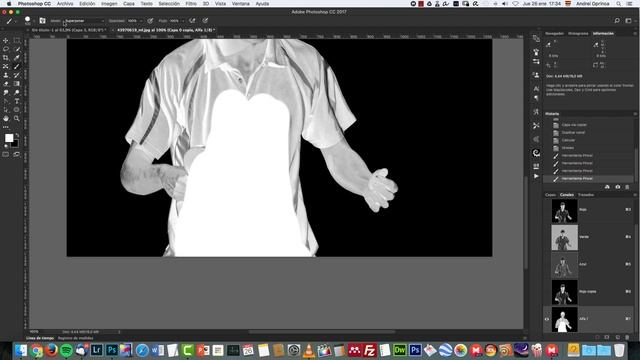Create new document from current state
This screenshot has height=360, width=640.
(x=607, y=187)
